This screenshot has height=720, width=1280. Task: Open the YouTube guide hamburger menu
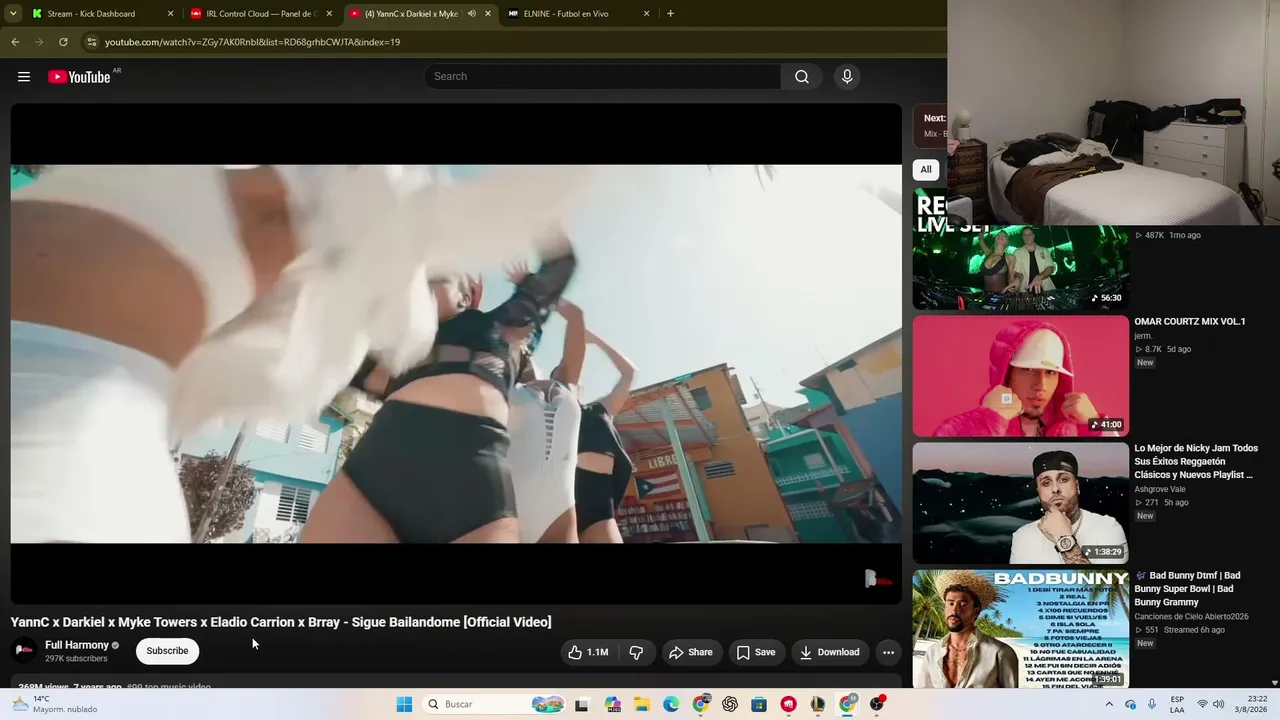(x=24, y=77)
